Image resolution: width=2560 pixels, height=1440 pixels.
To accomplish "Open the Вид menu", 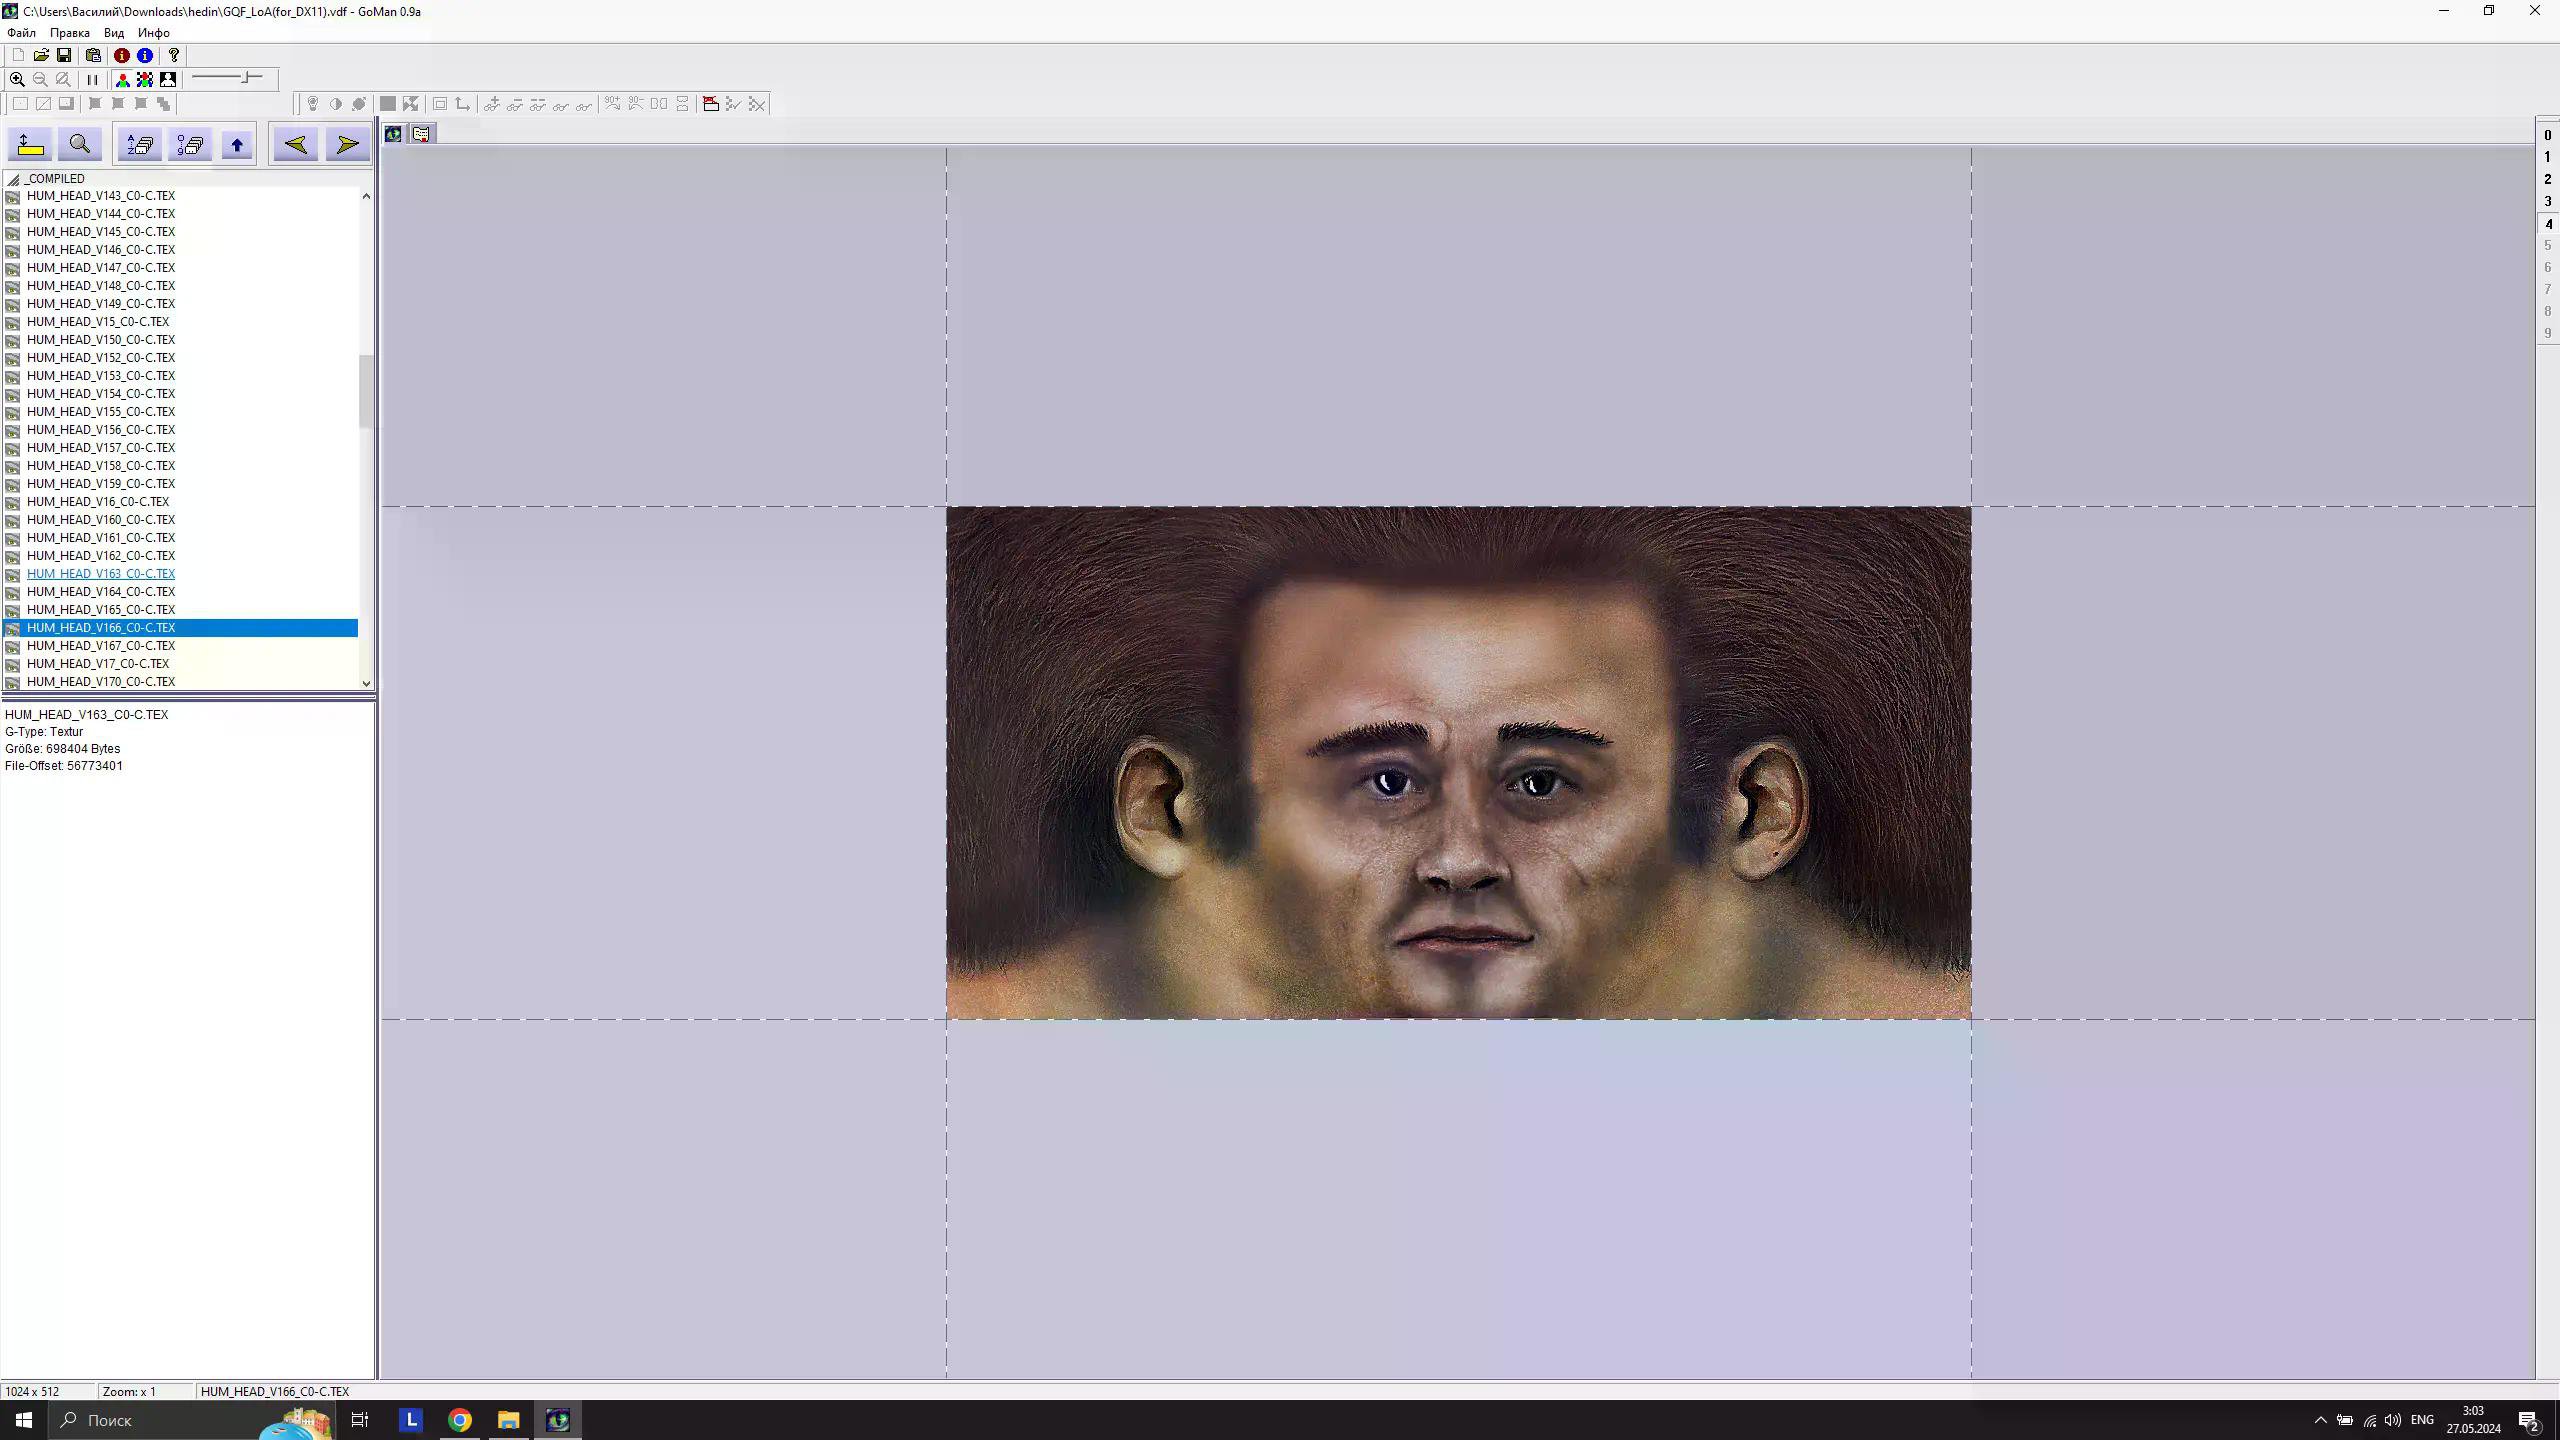I will pyautogui.click(x=114, y=33).
